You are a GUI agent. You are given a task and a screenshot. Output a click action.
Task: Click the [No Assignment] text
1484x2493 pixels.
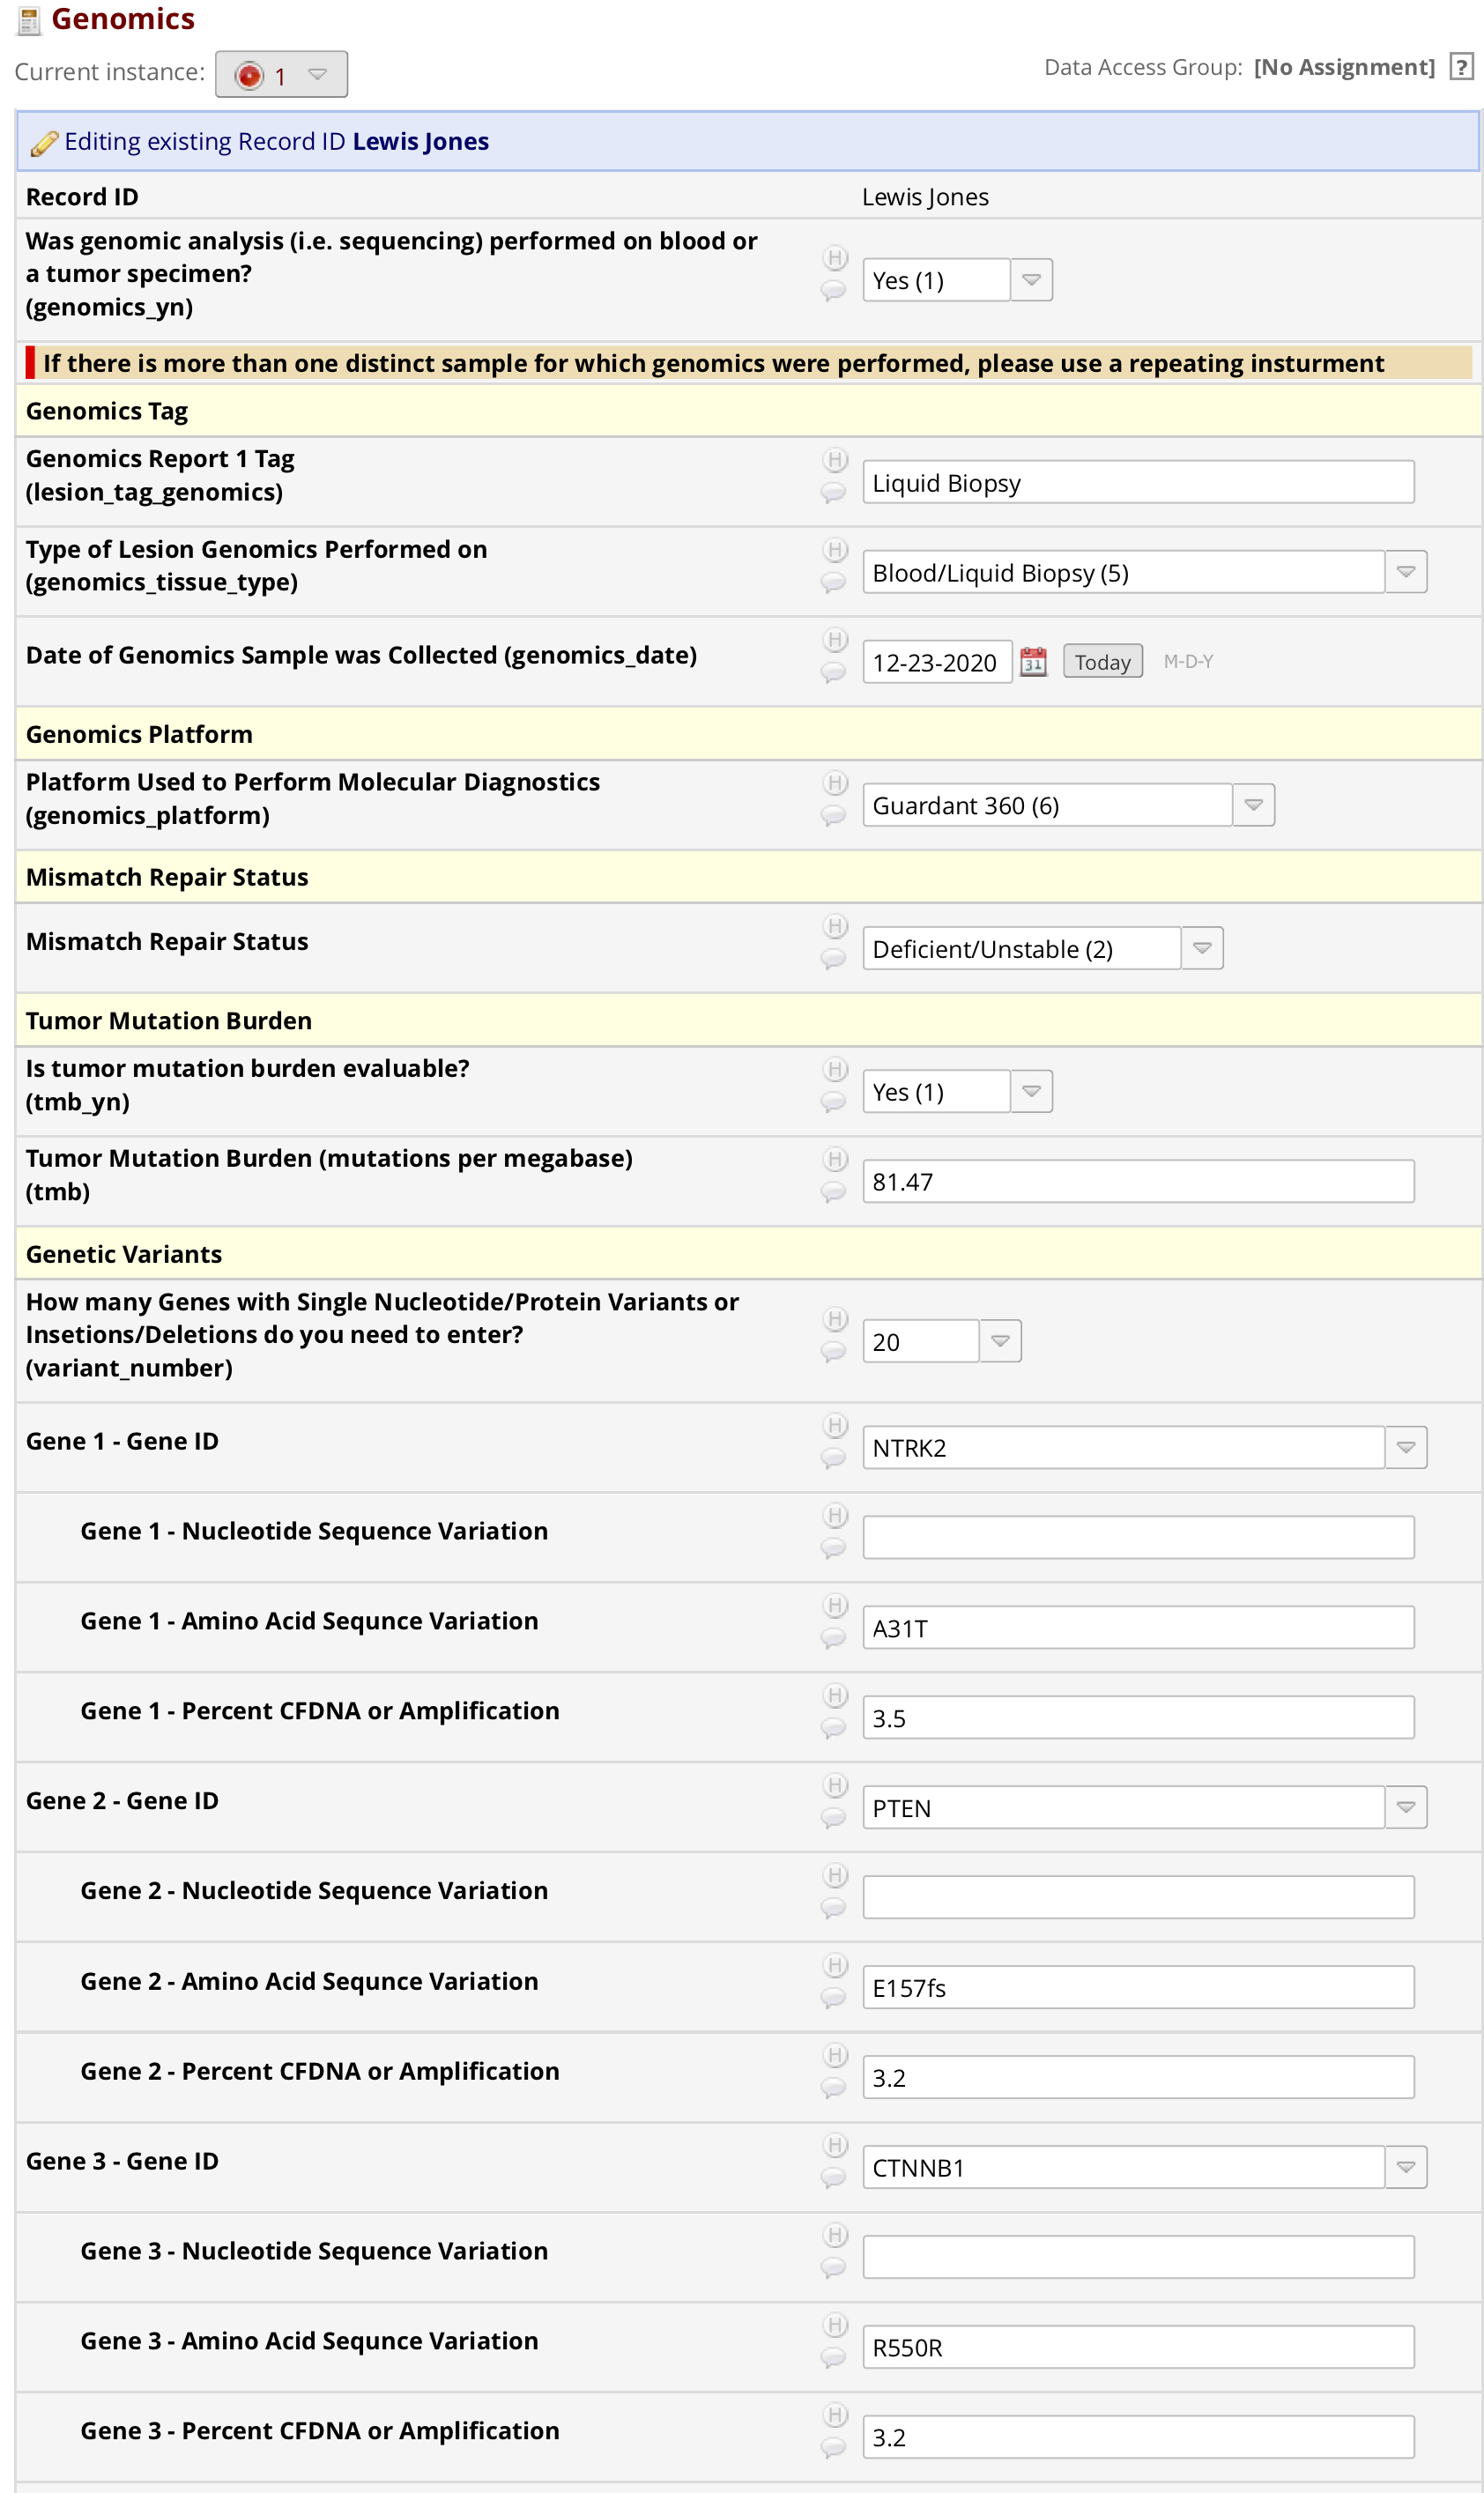pyautogui.click(x=1343, y=67)
